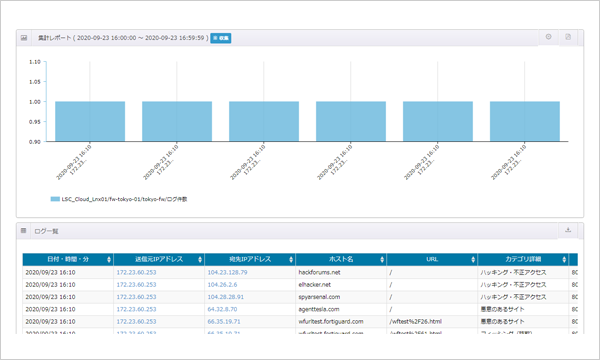Screen dimensions: 600x360
Task: Click date 2020/09/23 16:10 in elhacker.net row
Action: tap(50, 285)
